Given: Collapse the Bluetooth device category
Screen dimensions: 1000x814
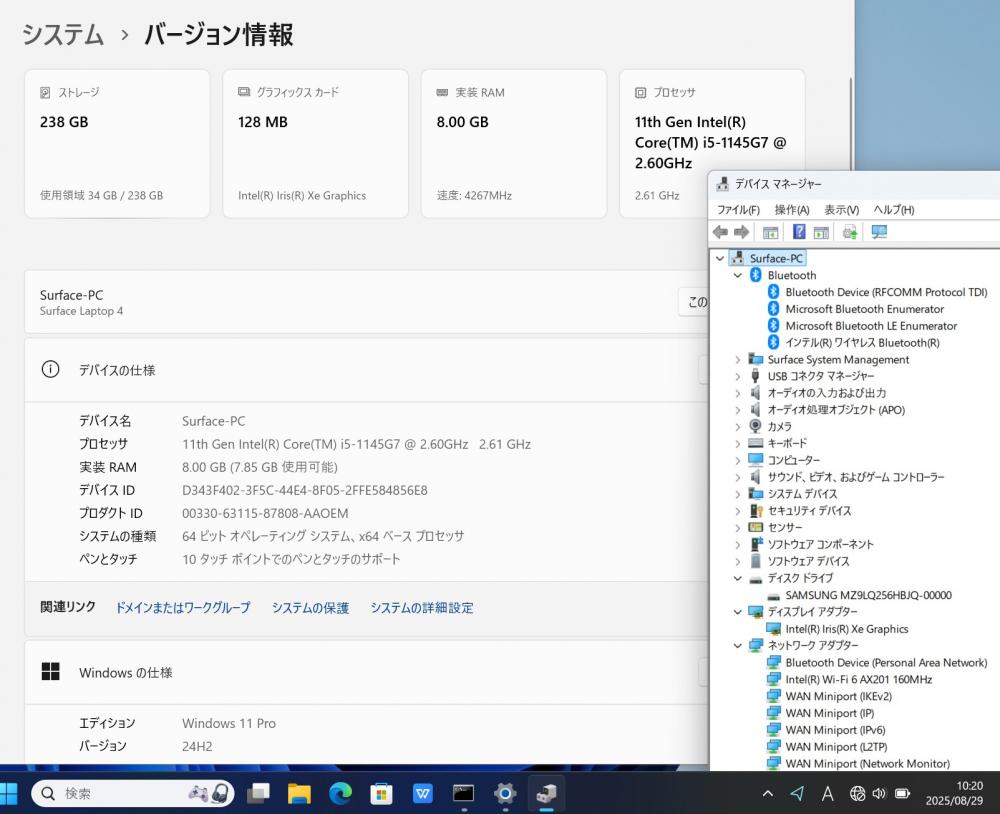Looking at the screenshot, I should pyautogui.click(x=738, y=275).
